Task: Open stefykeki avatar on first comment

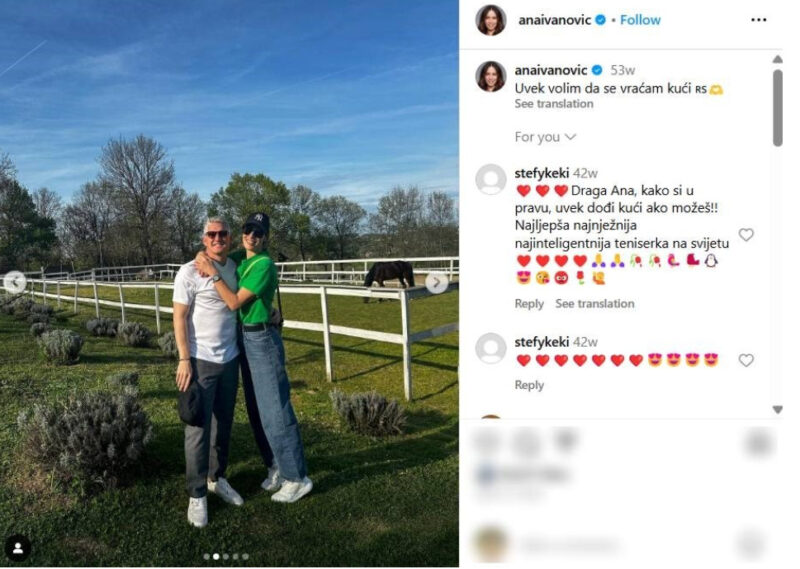Action: click(x=491, y=179)
